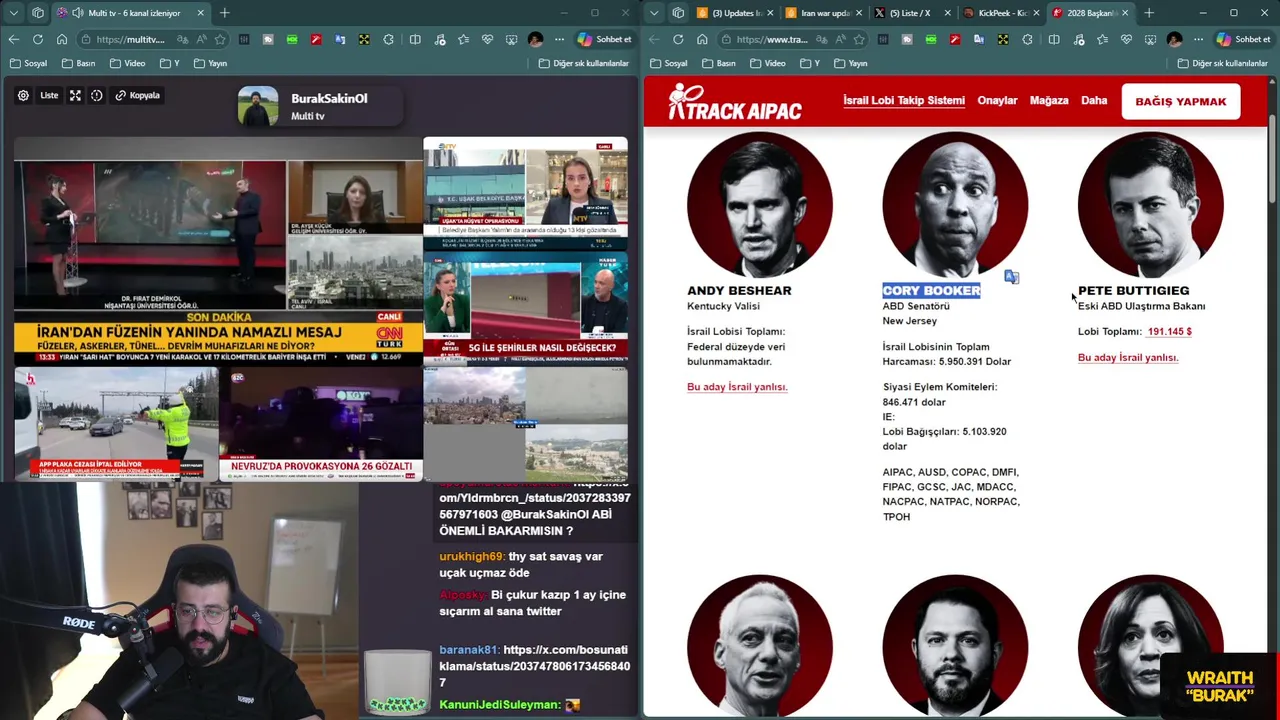Image resolution: width=1280 pixels, height=720 pixels.
Task: Open Mağaza menu item
Action: [x=1049, y=100]
